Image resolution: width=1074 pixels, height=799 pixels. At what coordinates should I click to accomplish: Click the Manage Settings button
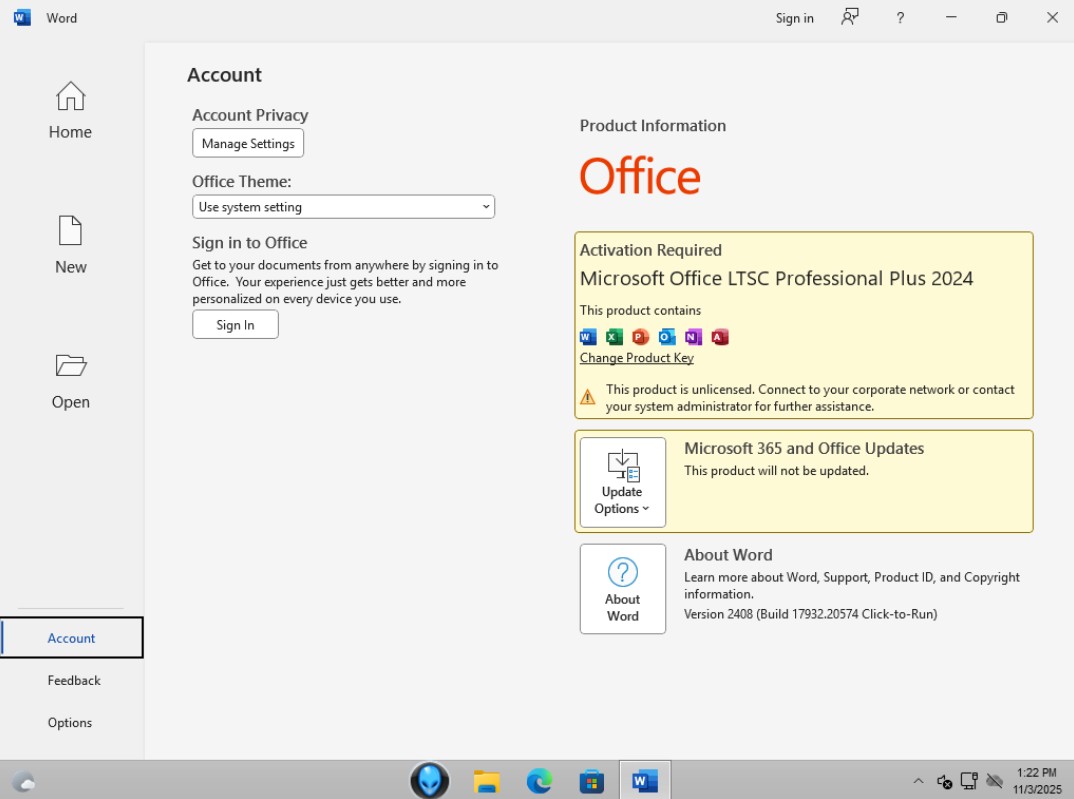[x=248, y=143]
